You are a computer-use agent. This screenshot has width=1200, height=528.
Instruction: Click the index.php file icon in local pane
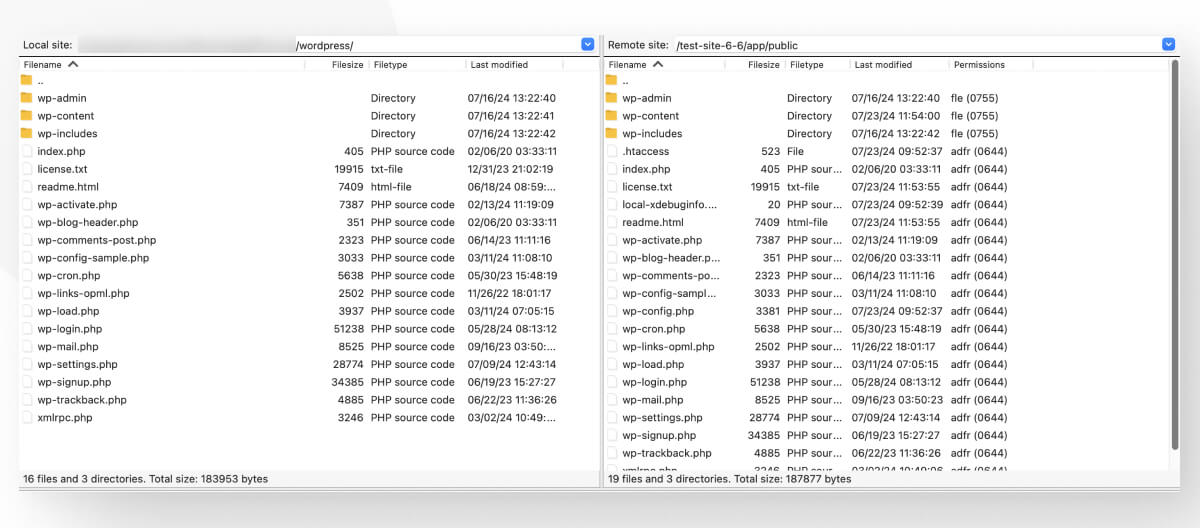point(26,152)
